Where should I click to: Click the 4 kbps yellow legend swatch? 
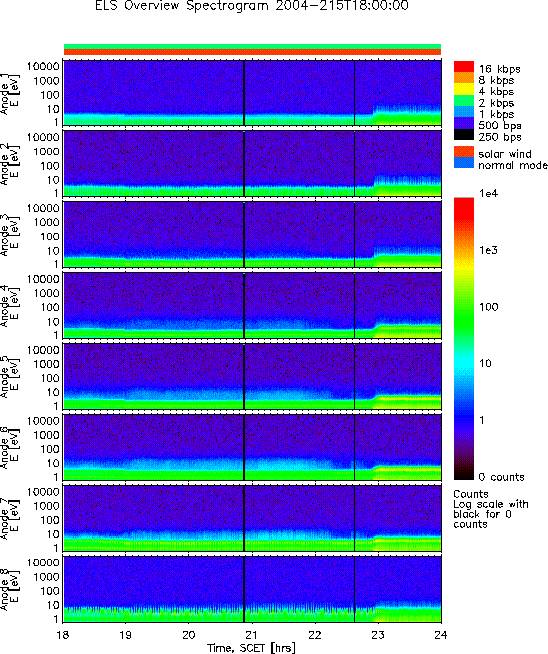pos(464,89)
